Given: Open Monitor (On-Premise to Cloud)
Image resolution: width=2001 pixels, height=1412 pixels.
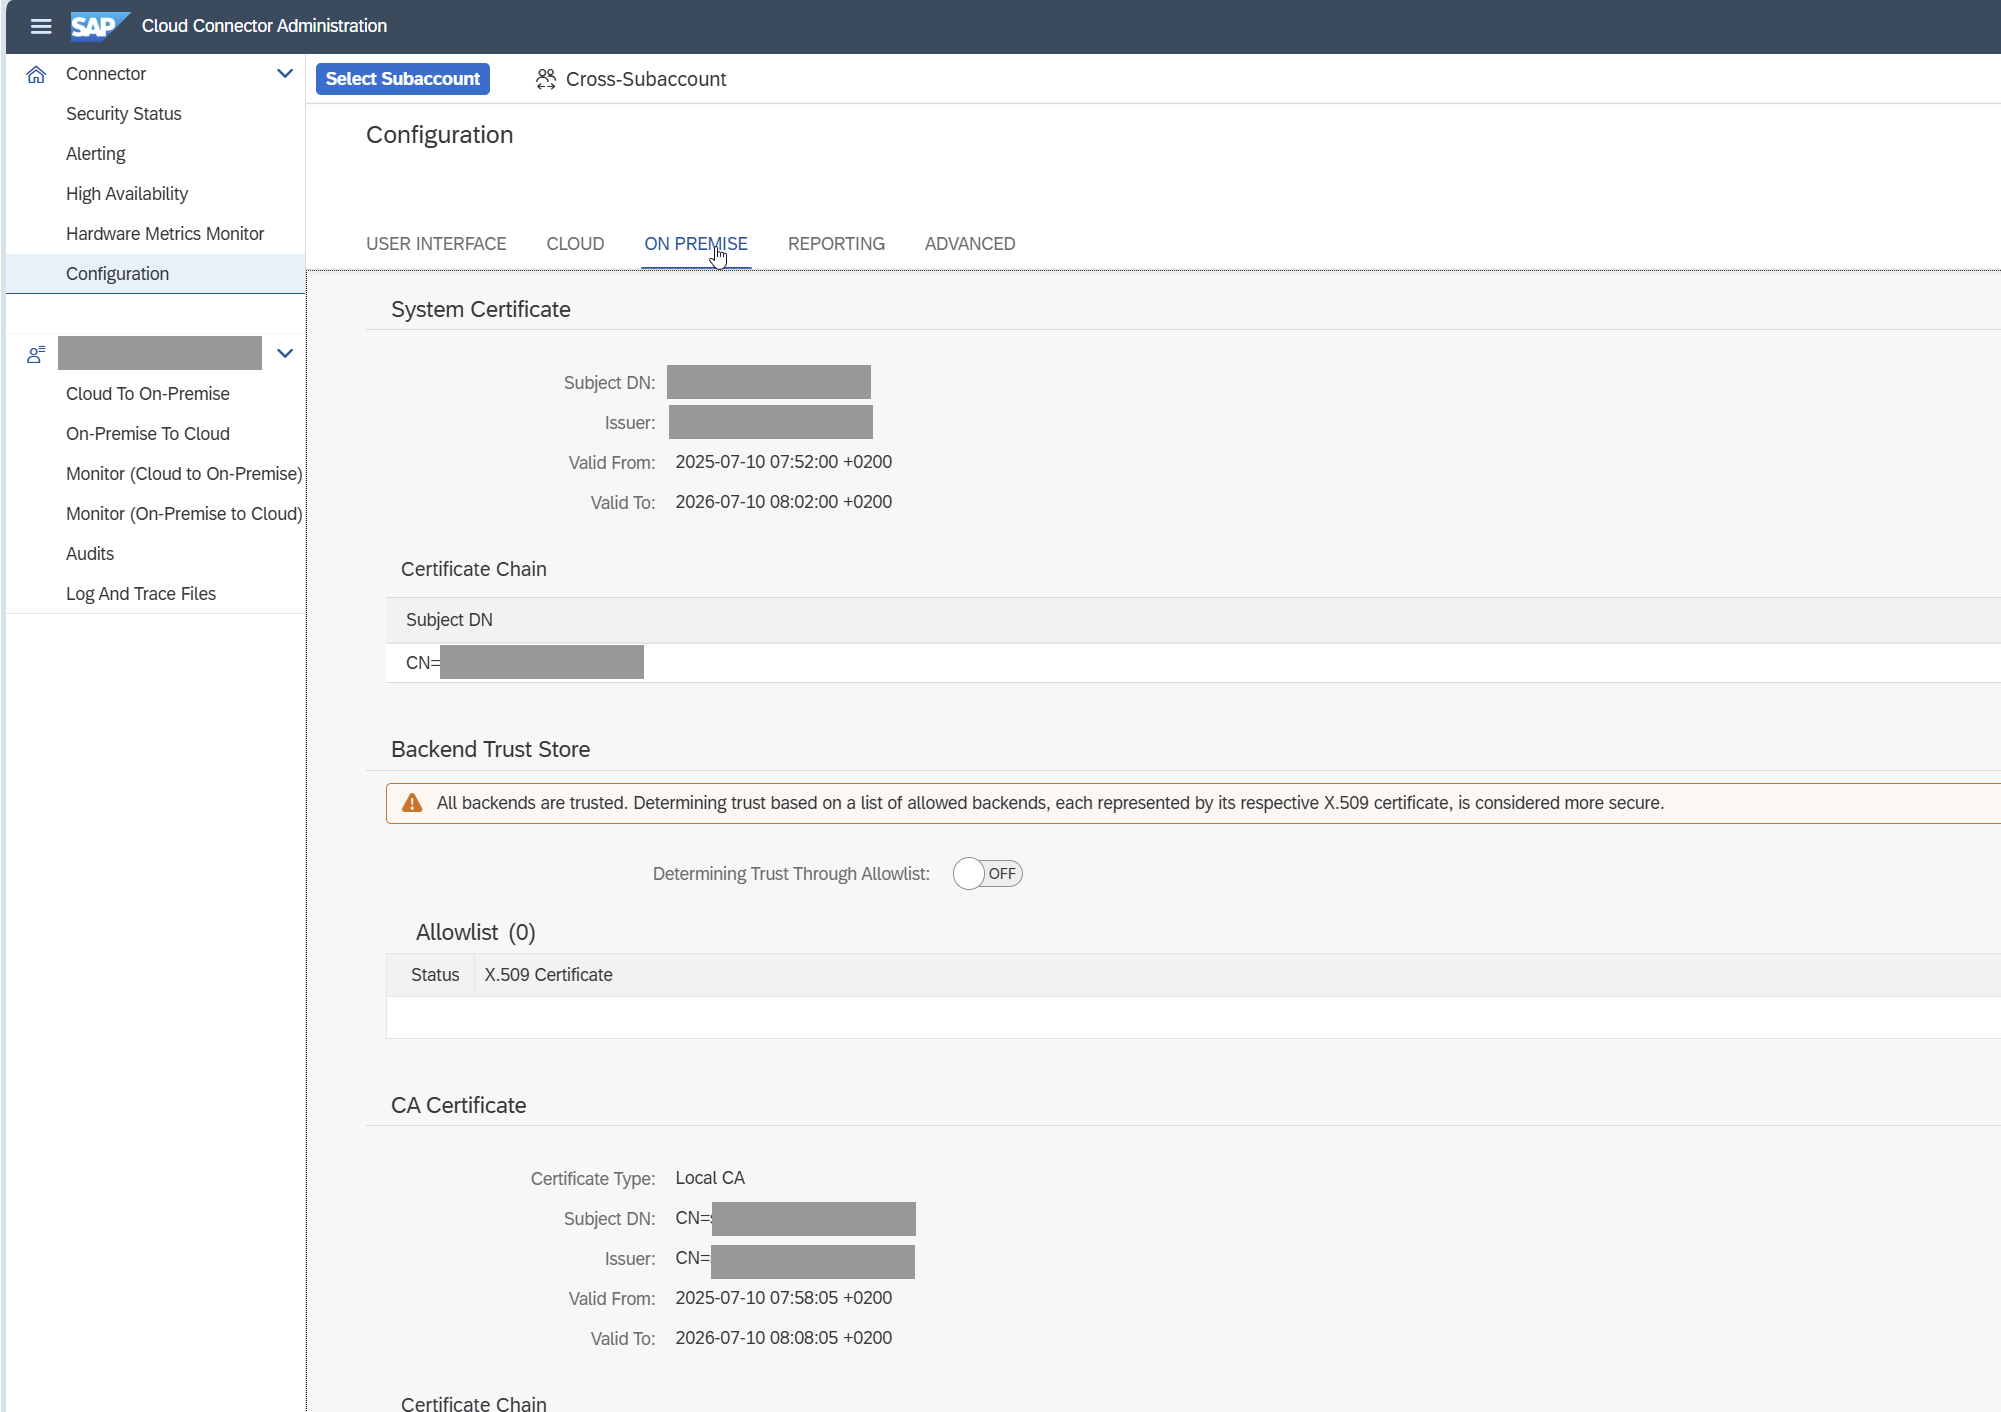Looking at the screenshot, I should point(184,514).
